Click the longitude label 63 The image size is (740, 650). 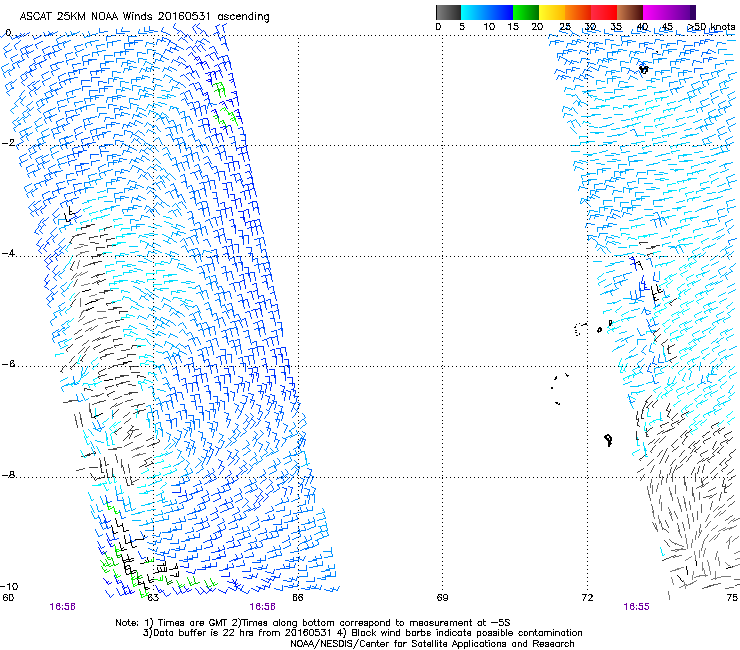(152, 598)
